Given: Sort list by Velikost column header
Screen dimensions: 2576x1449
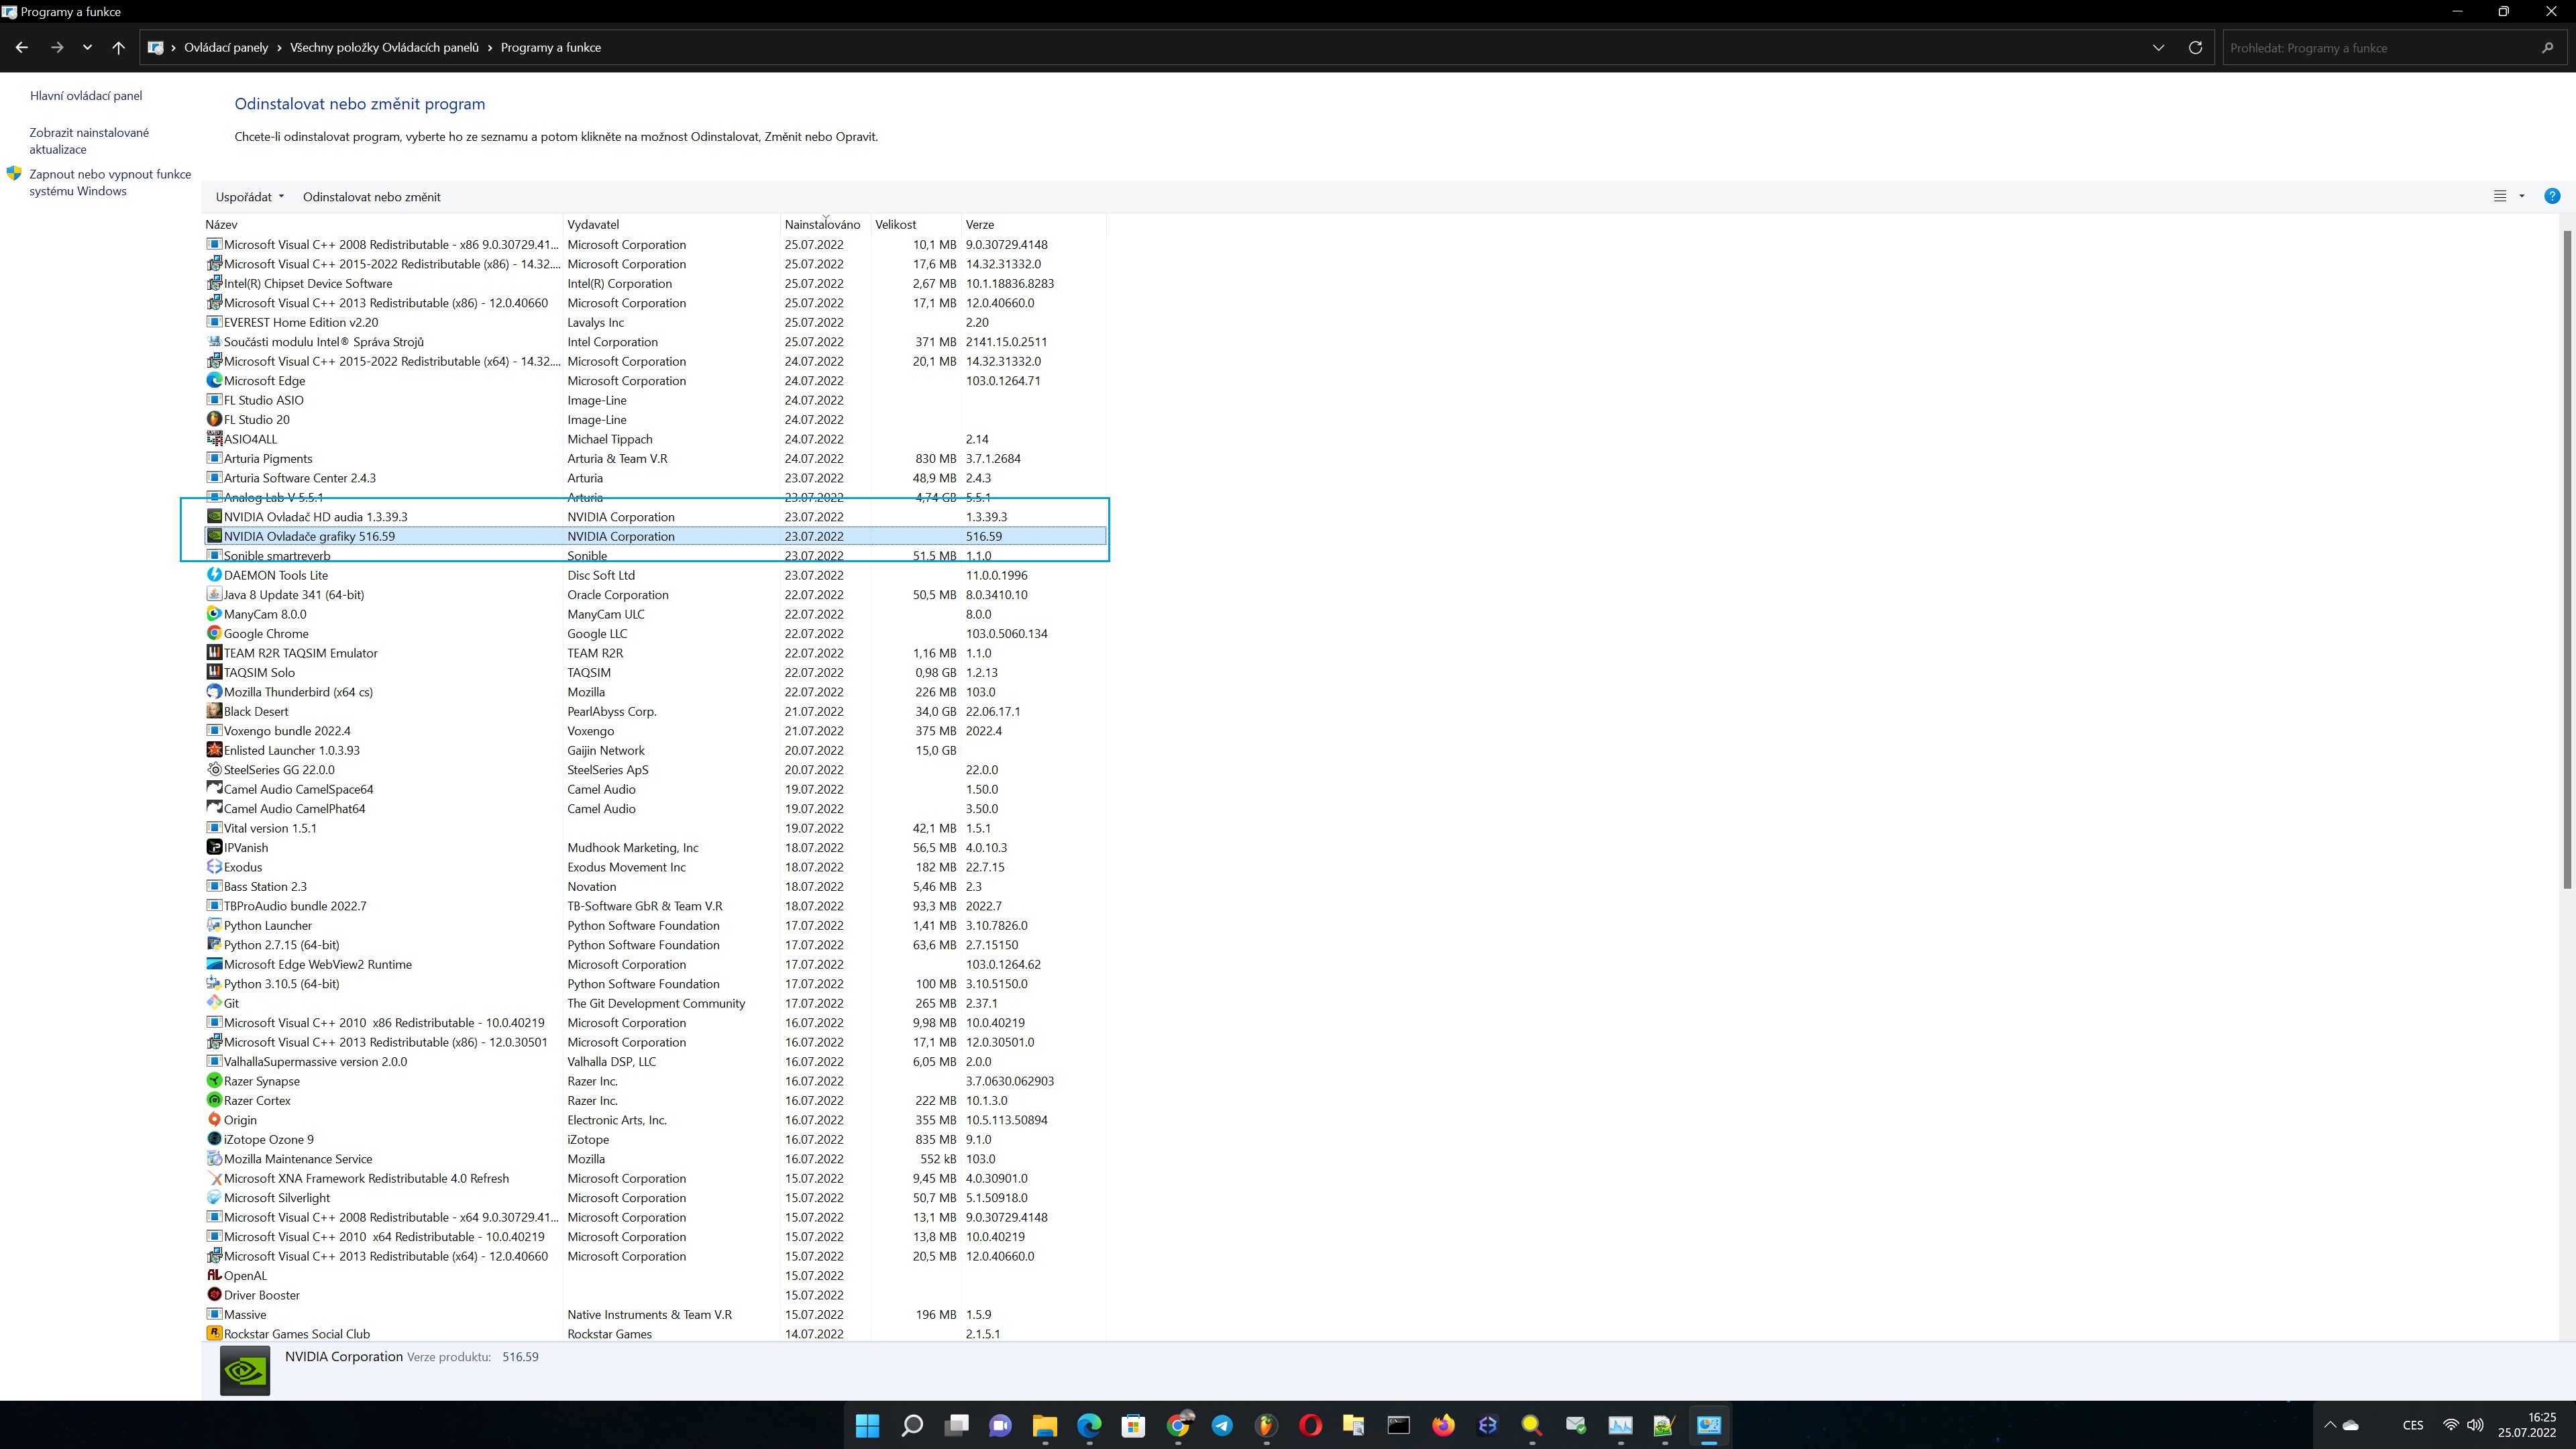Looking at the screenshot, I should [x=895, y=224].
